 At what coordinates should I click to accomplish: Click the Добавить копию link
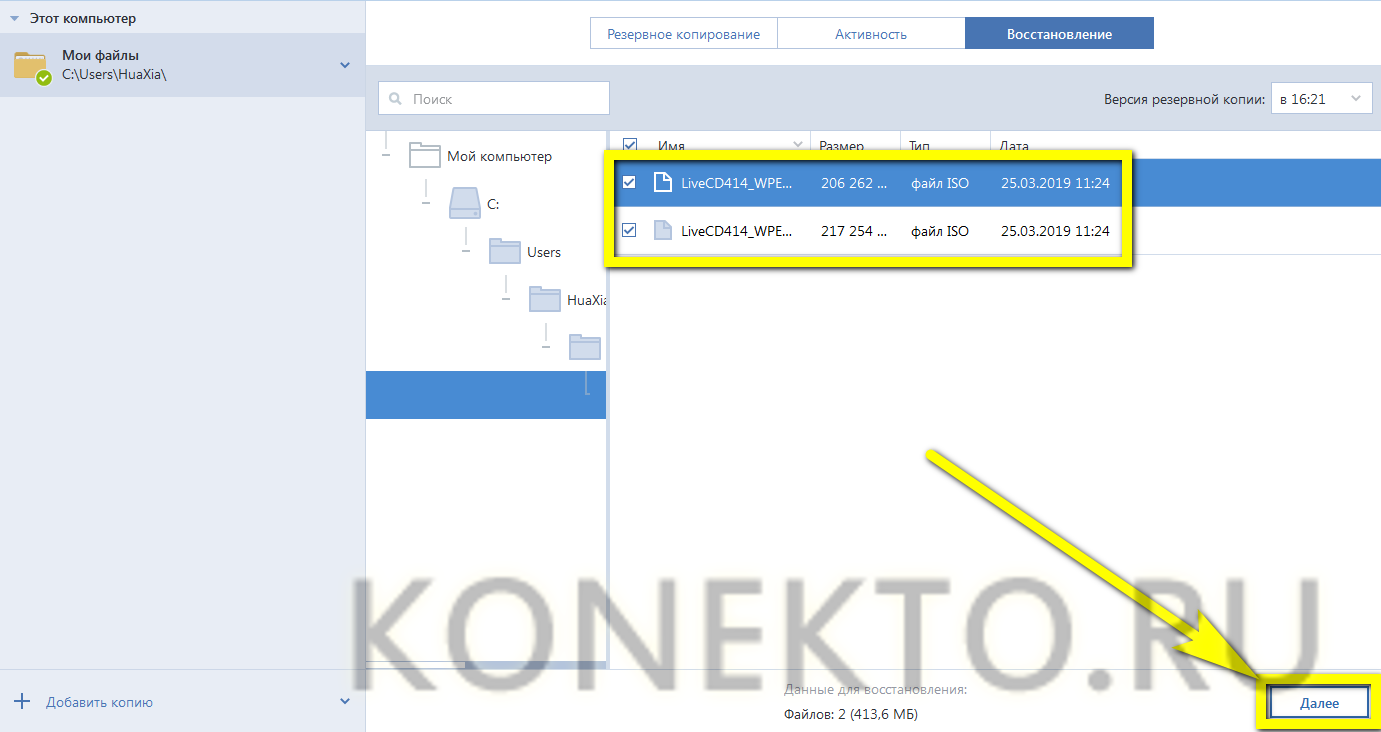pyautogui.click(x=99, y=702)
